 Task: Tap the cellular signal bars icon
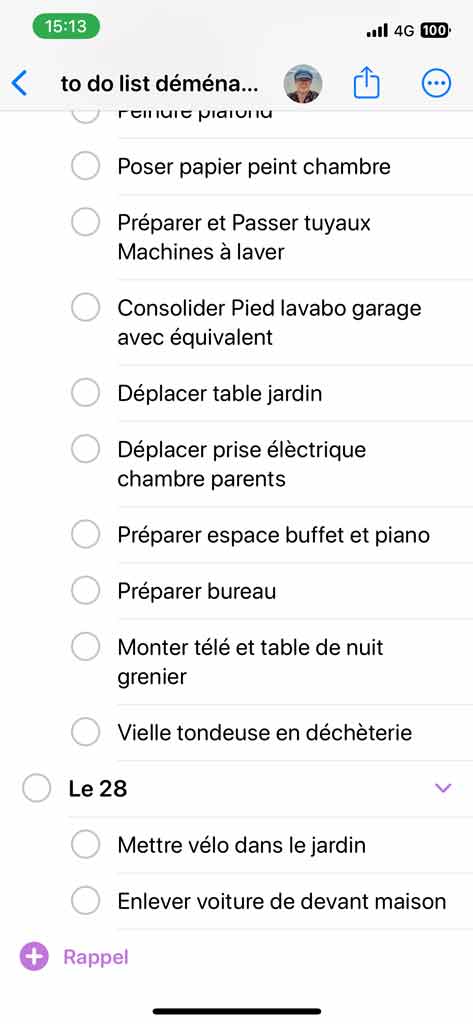pyautogui.click(x=377, y=30)
